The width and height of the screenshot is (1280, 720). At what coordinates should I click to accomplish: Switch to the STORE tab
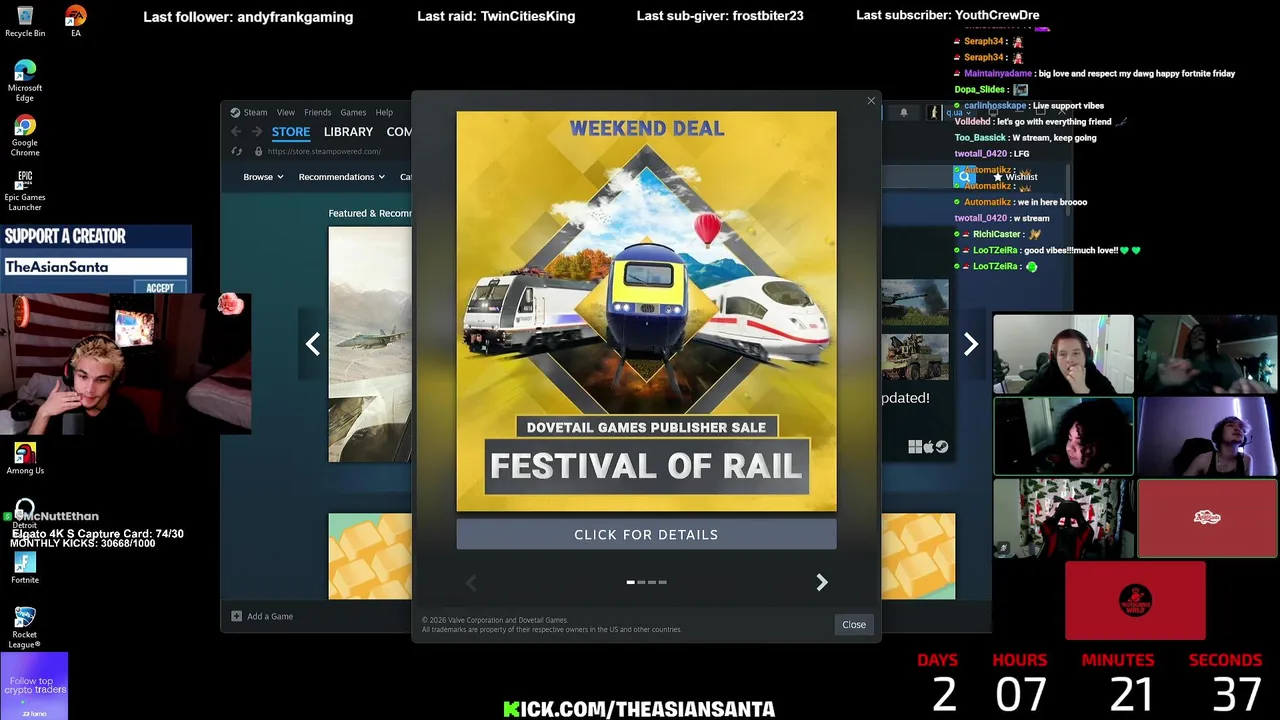coord(291,132)
